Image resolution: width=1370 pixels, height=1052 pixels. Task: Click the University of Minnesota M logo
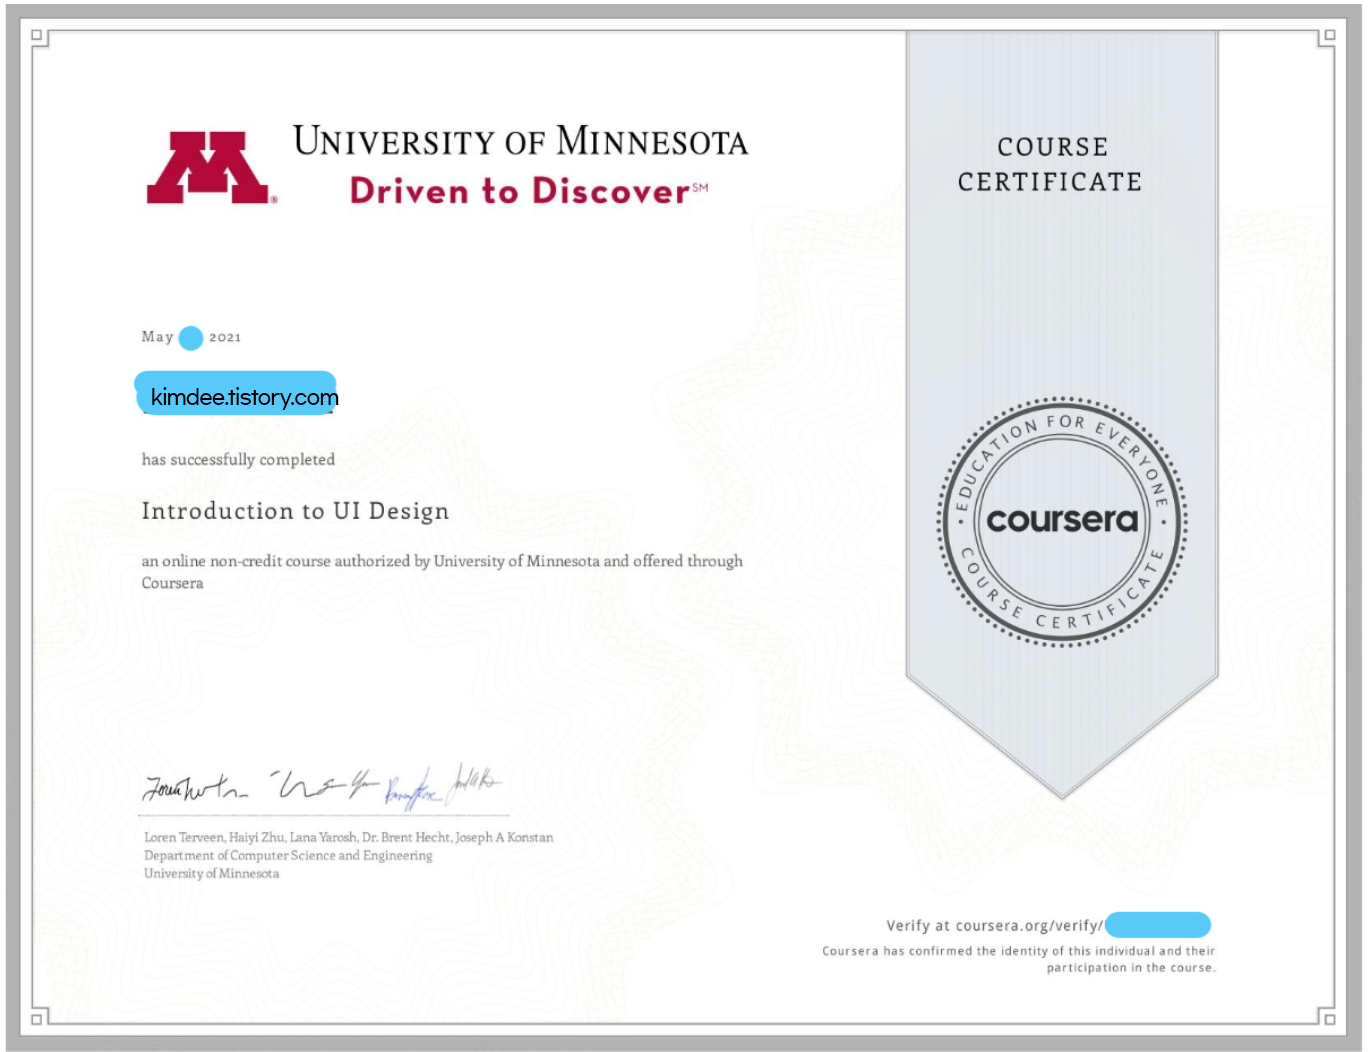[x=210, y=167]
